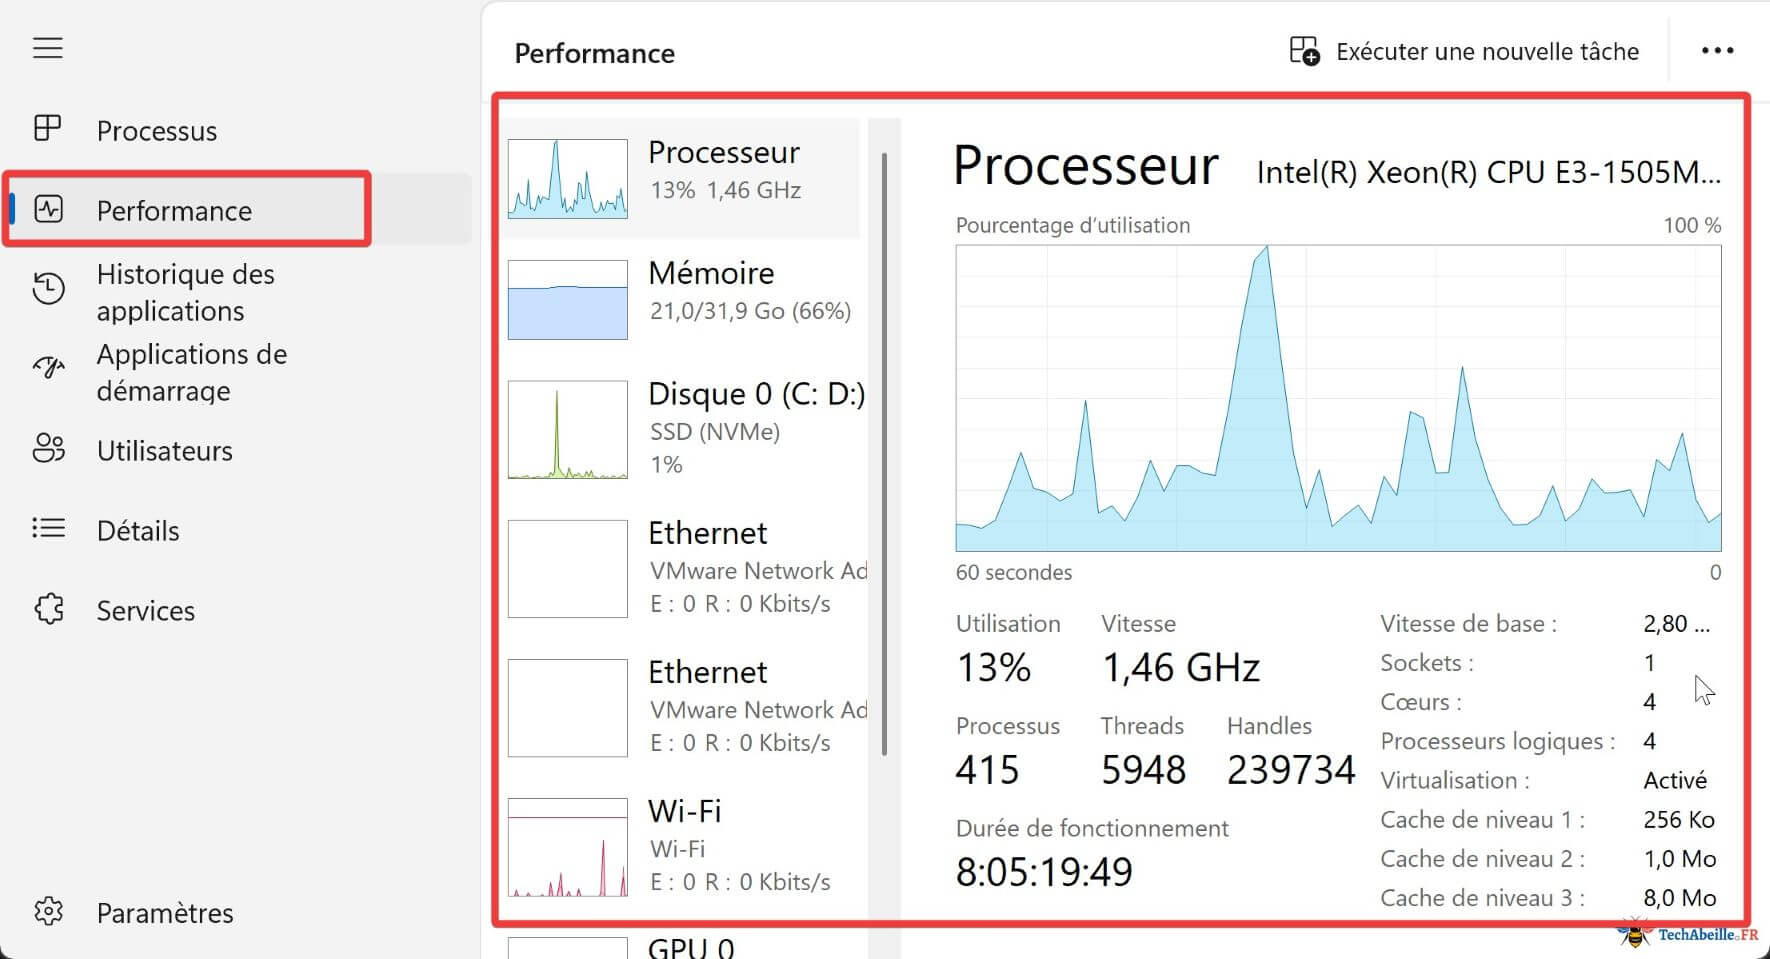The height and width of the screenshot is (959, 1770).
Task: Click the hamburger navigation menu icon
Action: point(47,48)
